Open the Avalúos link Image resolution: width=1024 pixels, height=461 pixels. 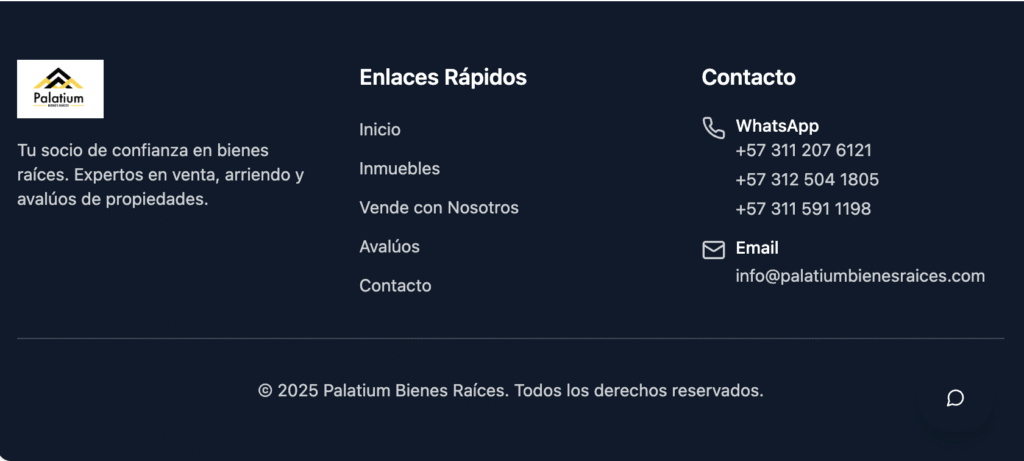point(389,246)
